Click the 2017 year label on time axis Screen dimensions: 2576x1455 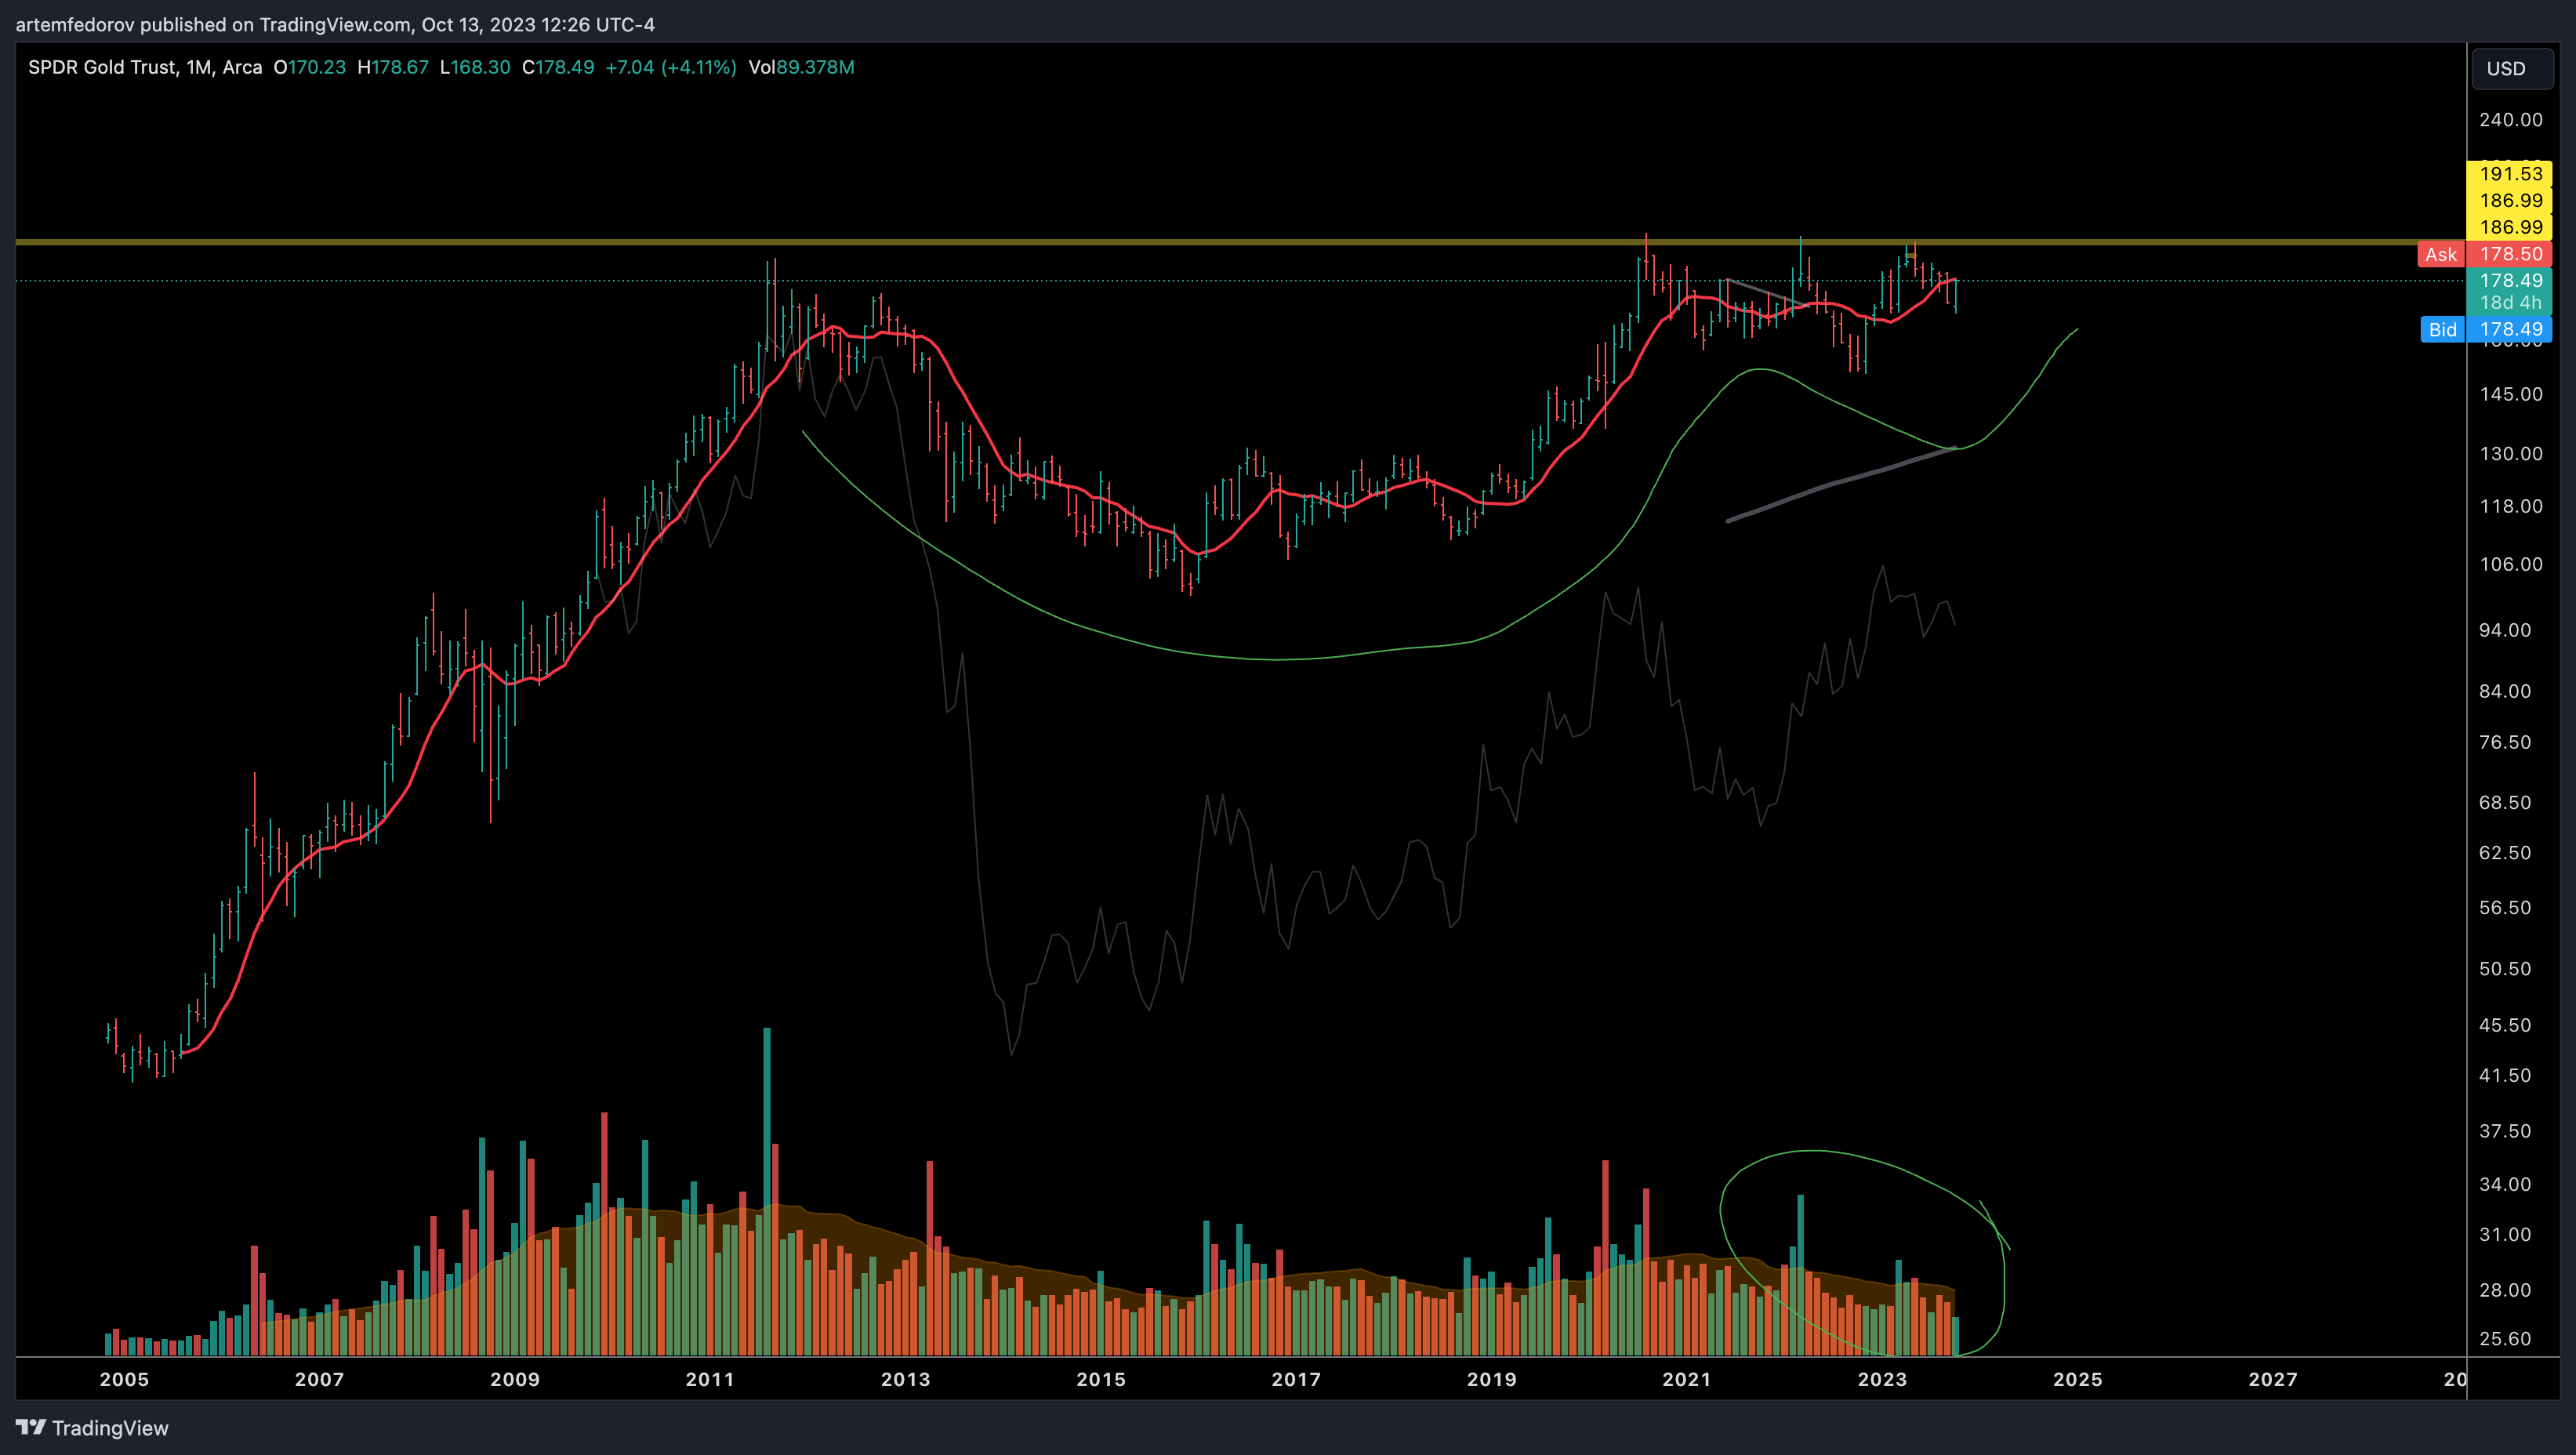(x=1296, y=1380)
